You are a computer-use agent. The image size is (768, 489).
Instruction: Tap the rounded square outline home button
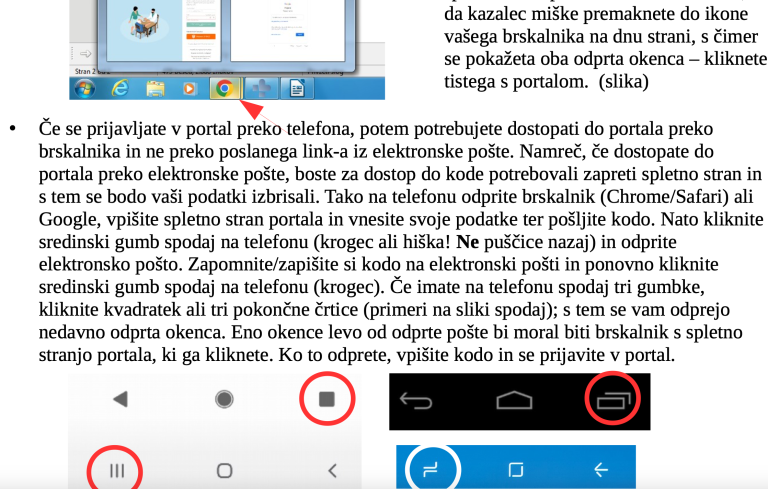coord(225,469)
